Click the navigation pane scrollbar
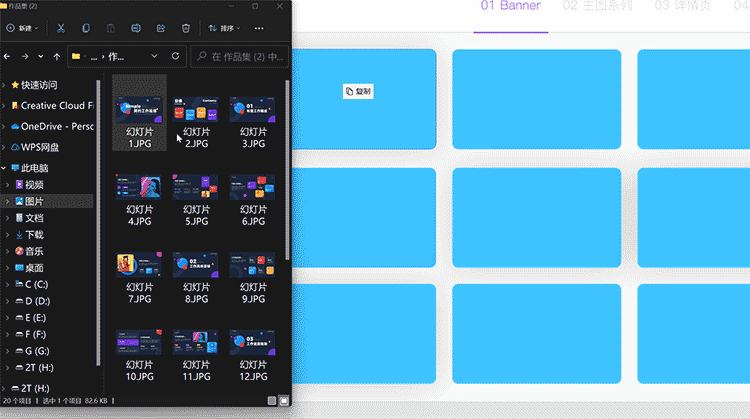This screenshot has height=419, width=750. 98,223
